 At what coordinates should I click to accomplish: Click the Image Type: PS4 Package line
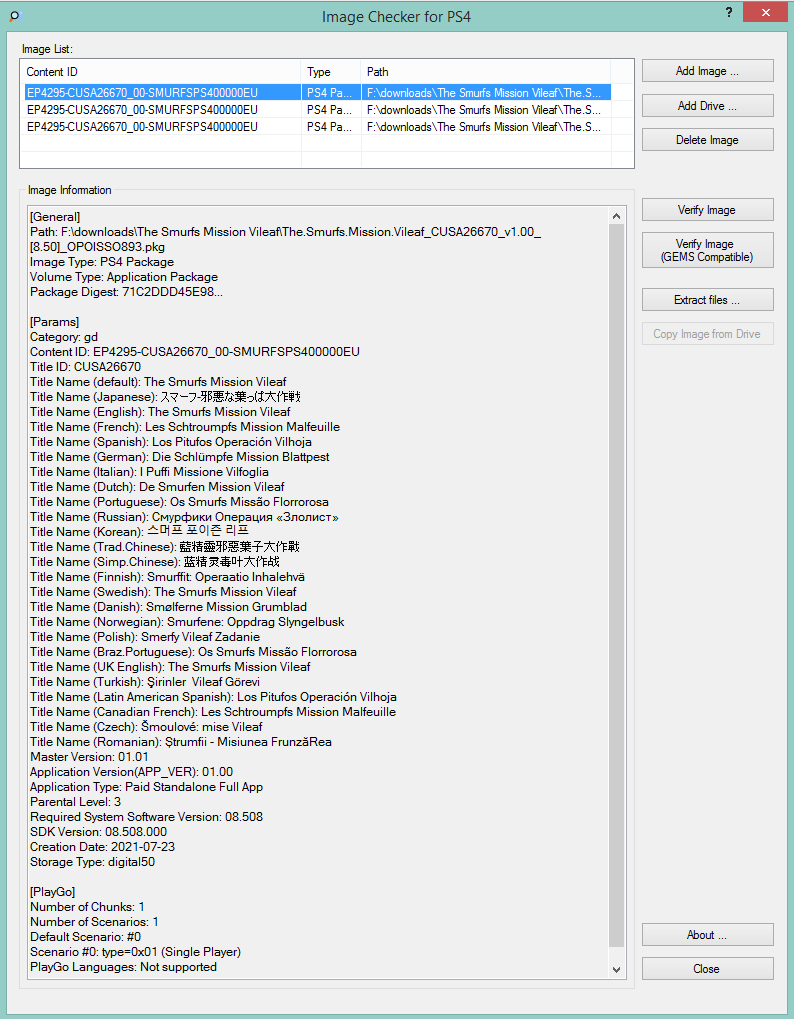[x=102, y=262]
